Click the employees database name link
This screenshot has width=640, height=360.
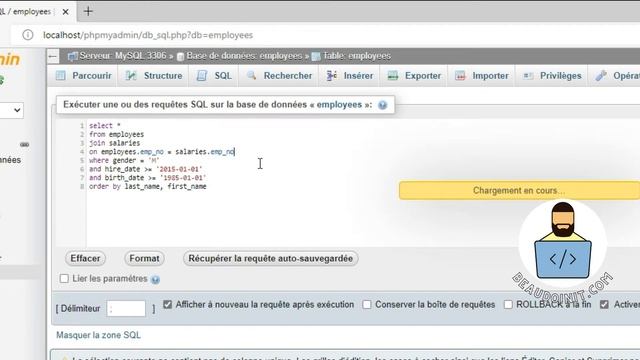(x=339, y=104)
